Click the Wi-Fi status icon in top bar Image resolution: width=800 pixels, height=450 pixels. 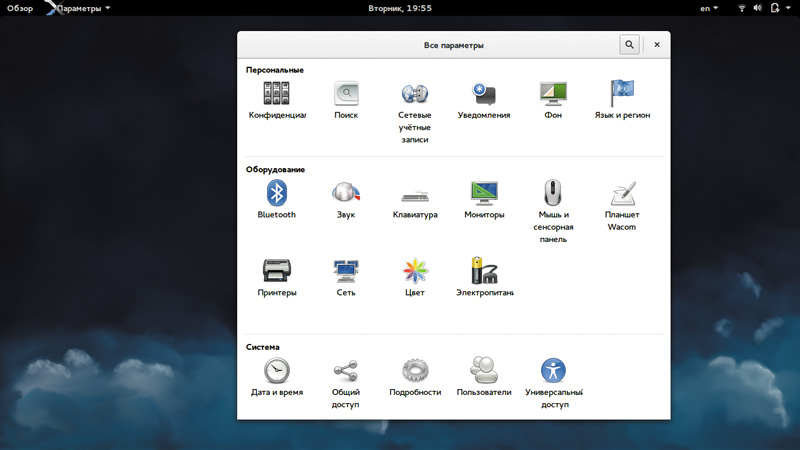tap(742, 8)
